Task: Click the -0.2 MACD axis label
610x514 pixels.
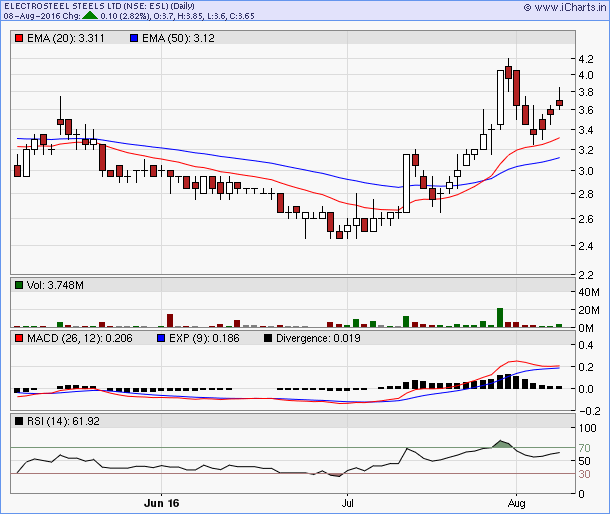Action: 590,411
